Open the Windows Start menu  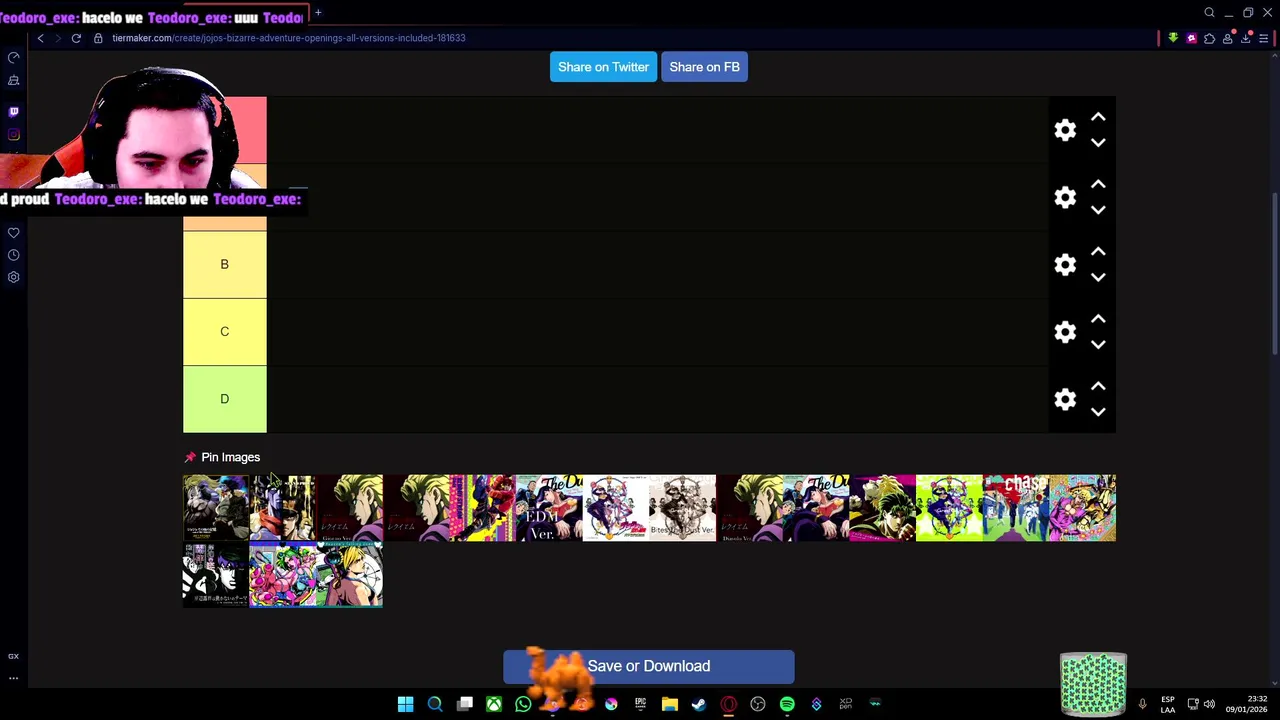pos(405,704)
